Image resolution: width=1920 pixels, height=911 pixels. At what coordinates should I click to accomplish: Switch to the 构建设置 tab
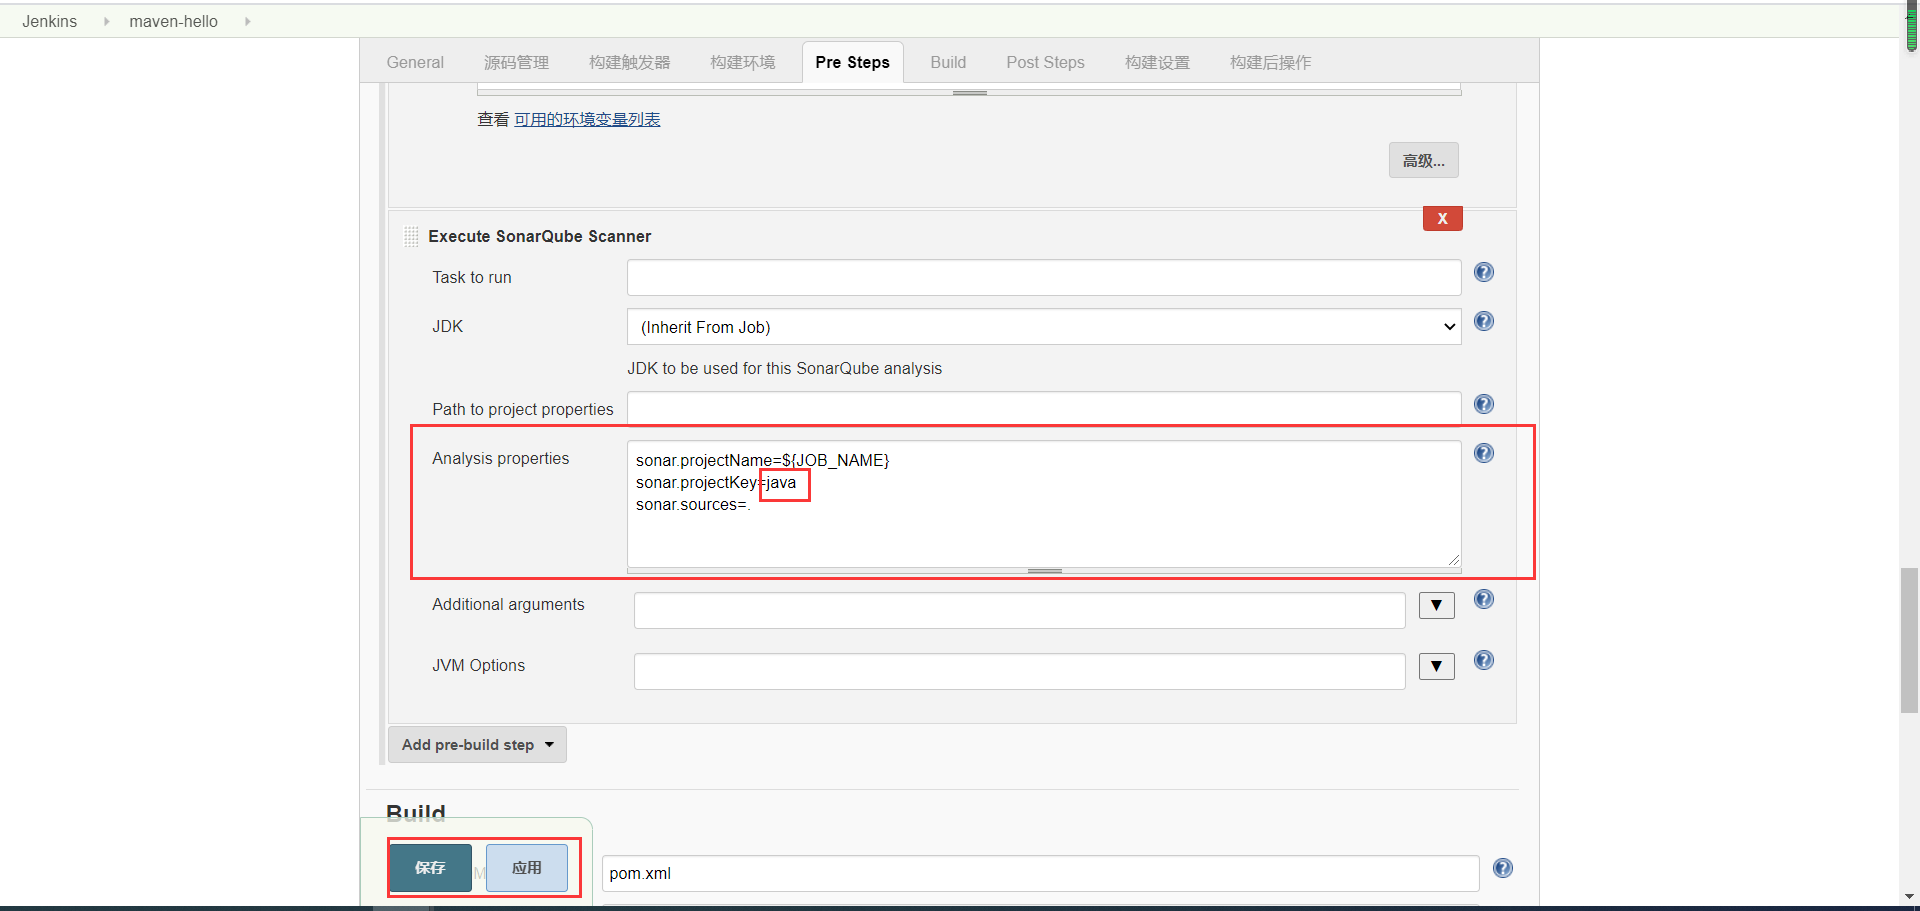tap(1157, 62)
